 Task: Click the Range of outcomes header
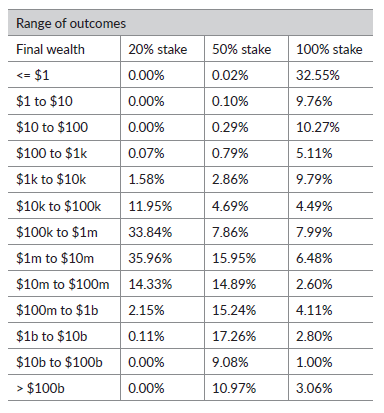[71, 24]
